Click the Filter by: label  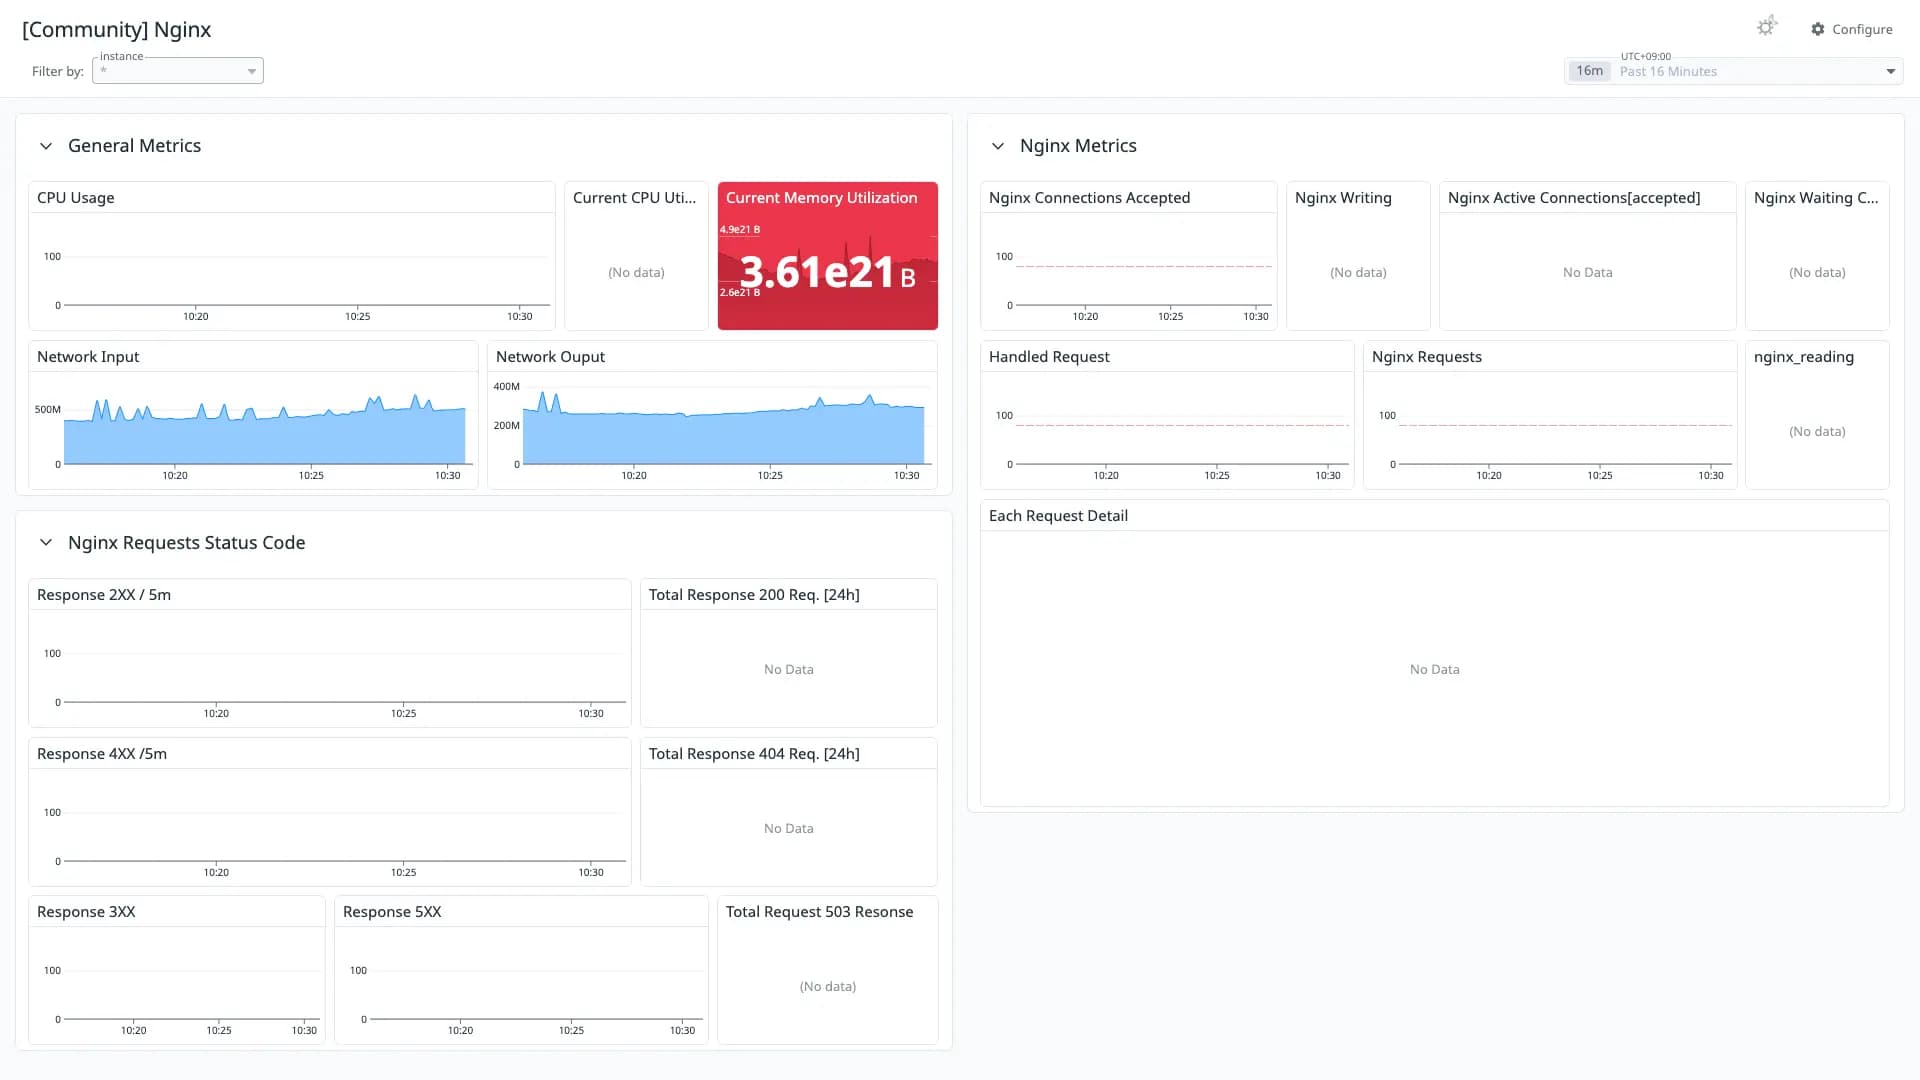point(58,72)
